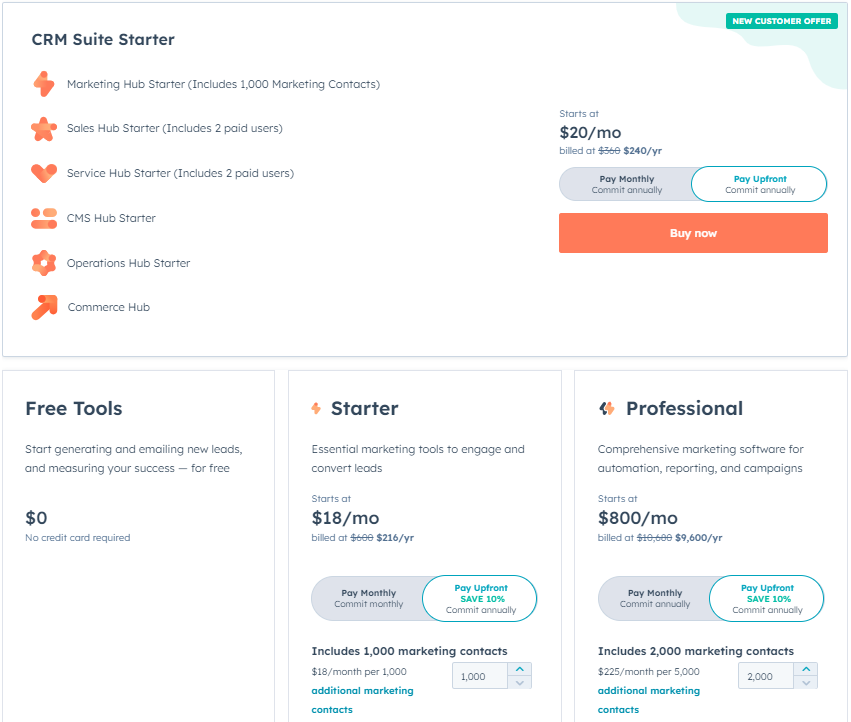
Task: Click the Starter plan sprocket icon
Action: (x=316, y=408)
